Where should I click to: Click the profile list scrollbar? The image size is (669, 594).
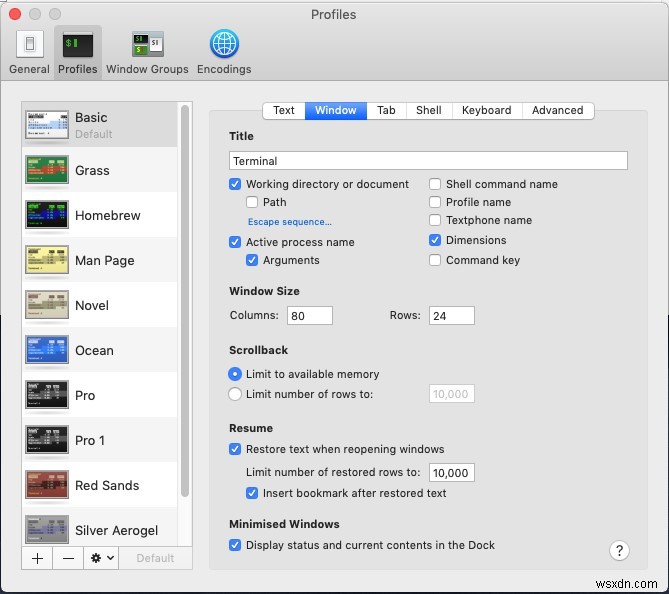point(185,300)
